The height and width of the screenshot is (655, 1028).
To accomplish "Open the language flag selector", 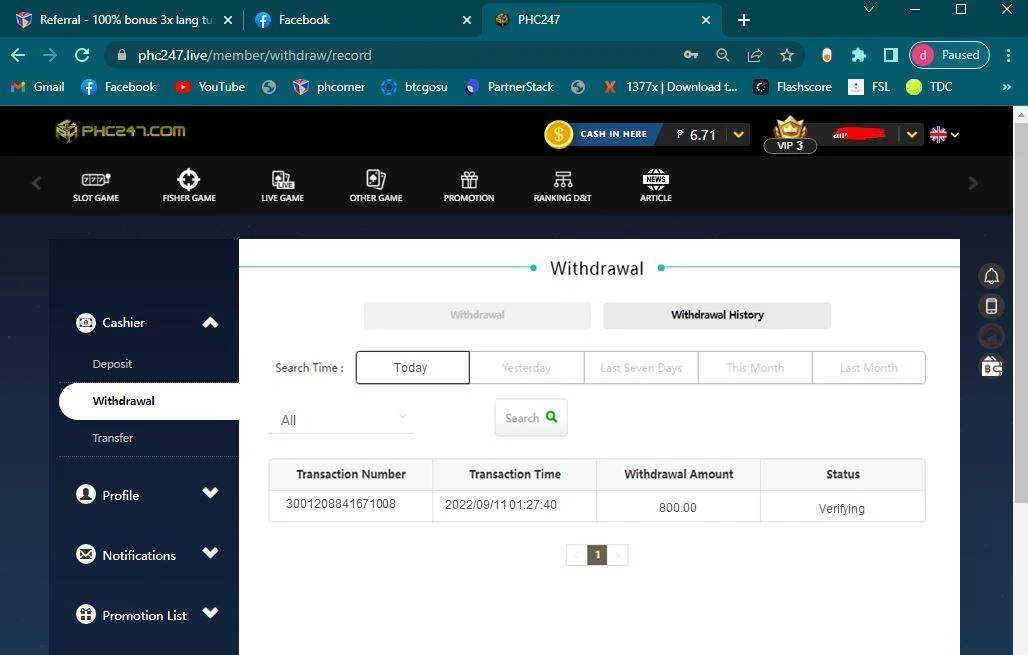I will pyautogui.click(x=944, y=134).
